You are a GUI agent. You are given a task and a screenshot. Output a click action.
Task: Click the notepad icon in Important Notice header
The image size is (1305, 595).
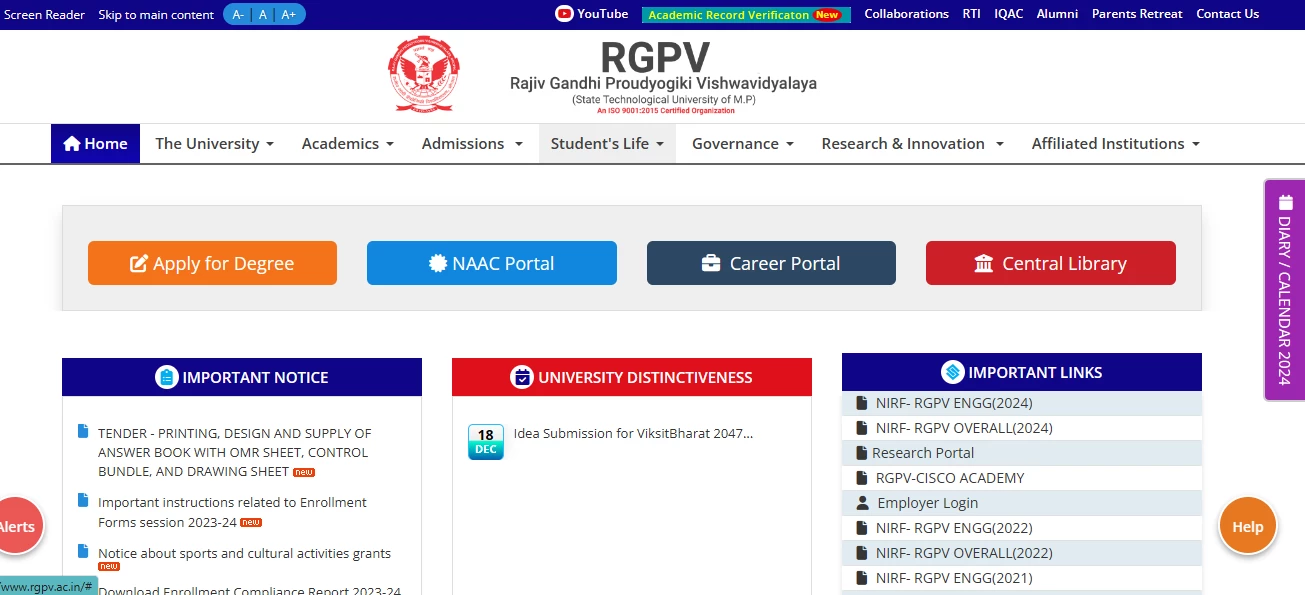coord(165,377)
